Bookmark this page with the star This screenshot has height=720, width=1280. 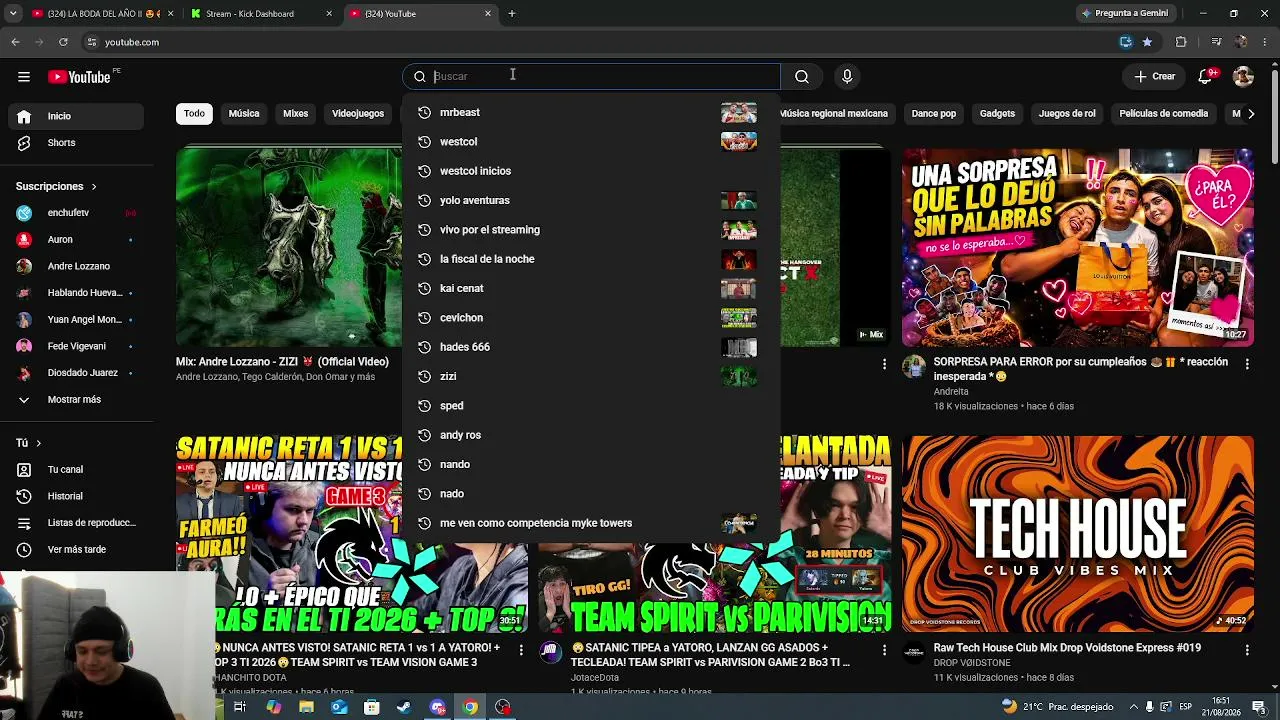point(1147,42)
